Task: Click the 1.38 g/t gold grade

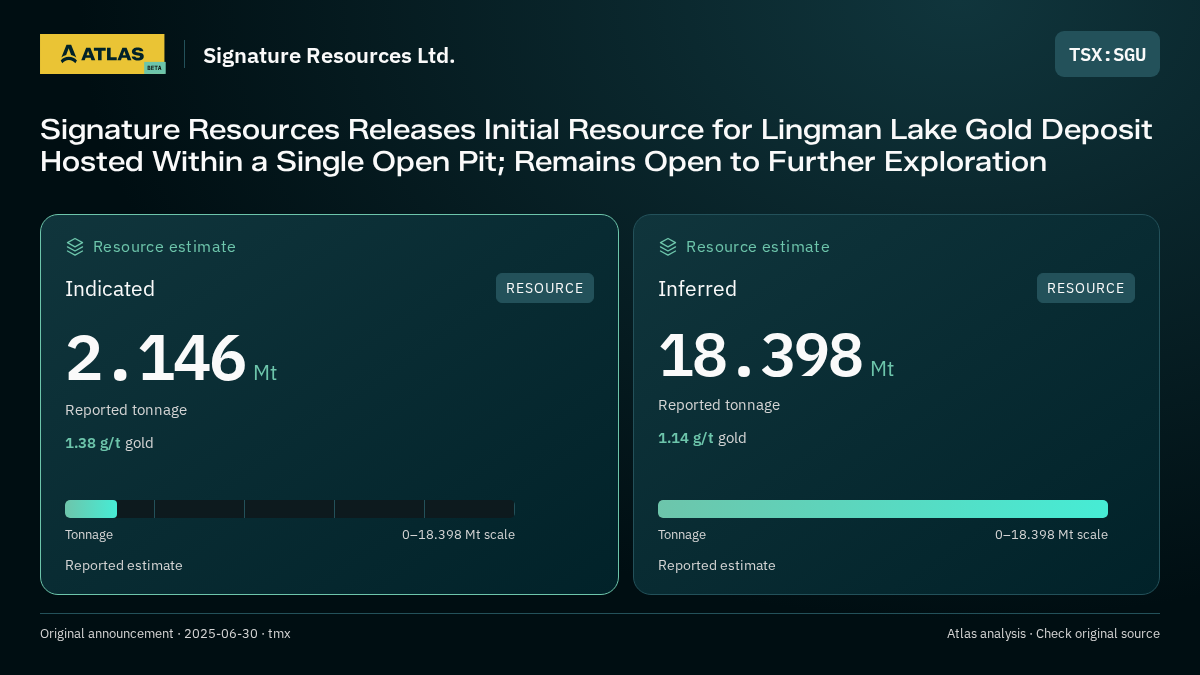Action: 109,443
